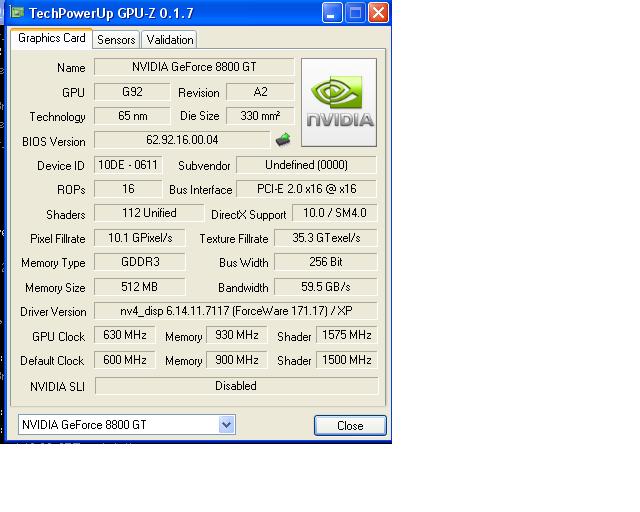Viewport: 640px width, 512px height.
Task: Click the DirectX Support value 10.0 / SM4.0
Action: tap(335, 213)
